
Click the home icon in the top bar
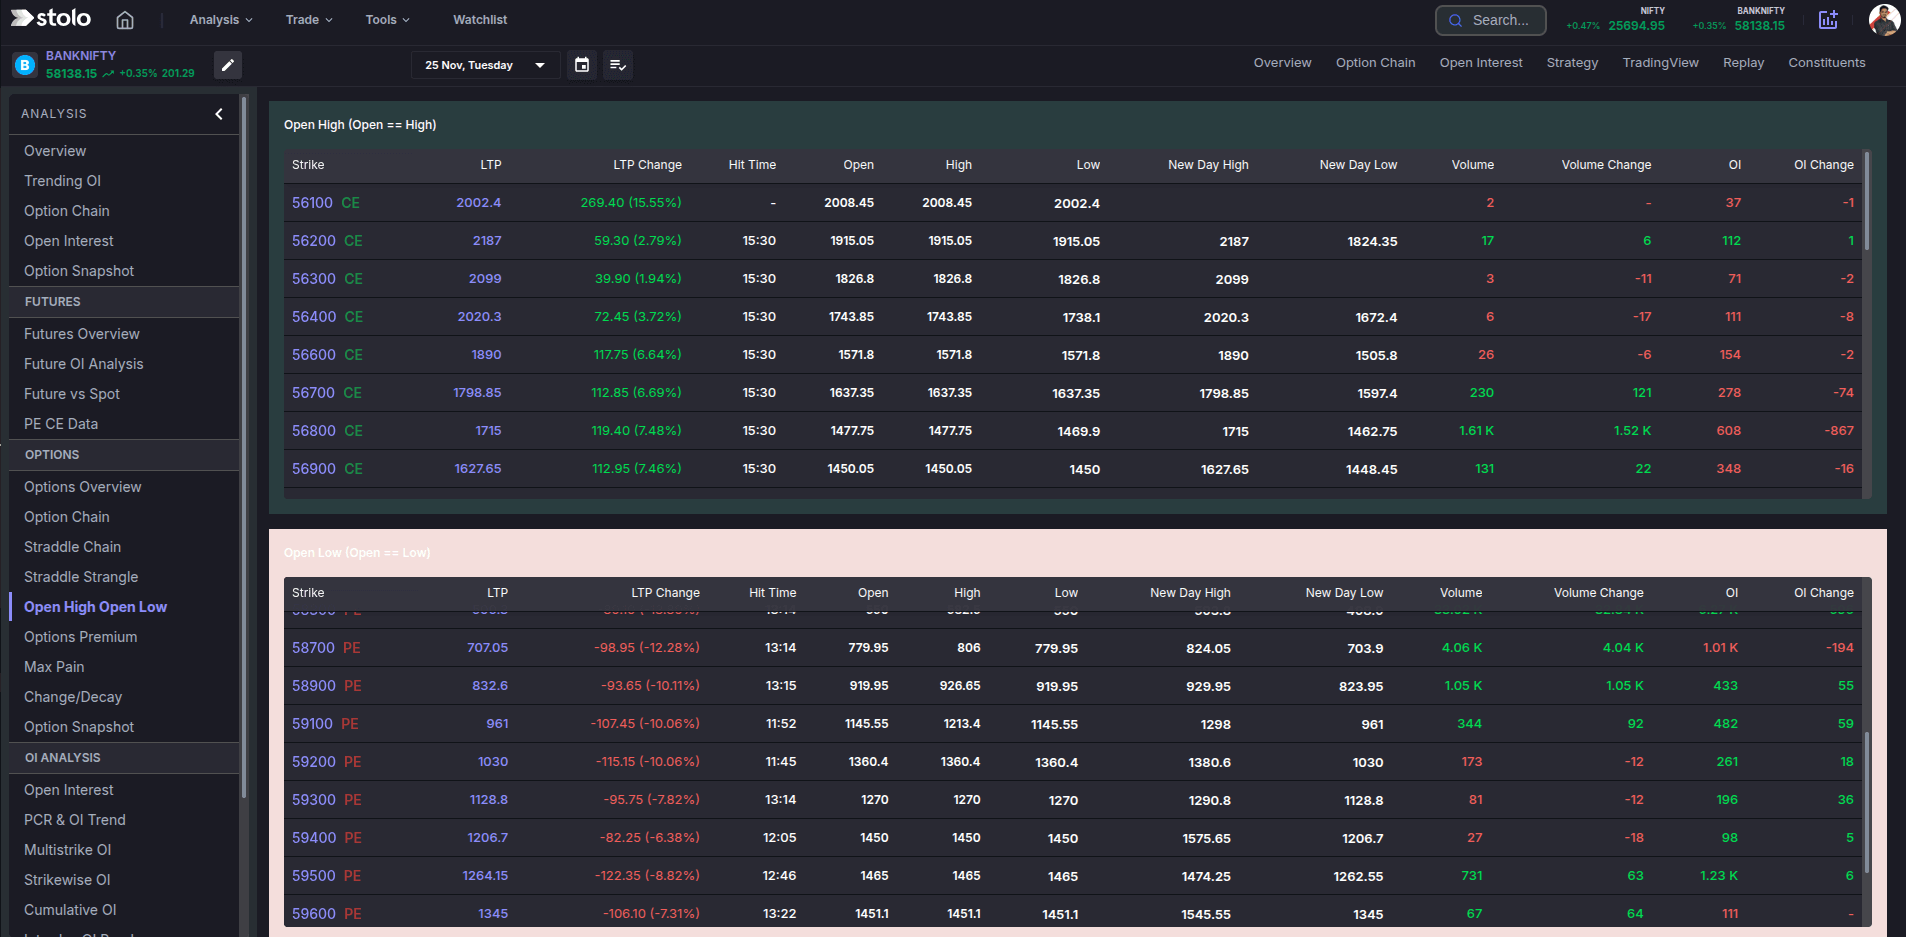(125, 20)
